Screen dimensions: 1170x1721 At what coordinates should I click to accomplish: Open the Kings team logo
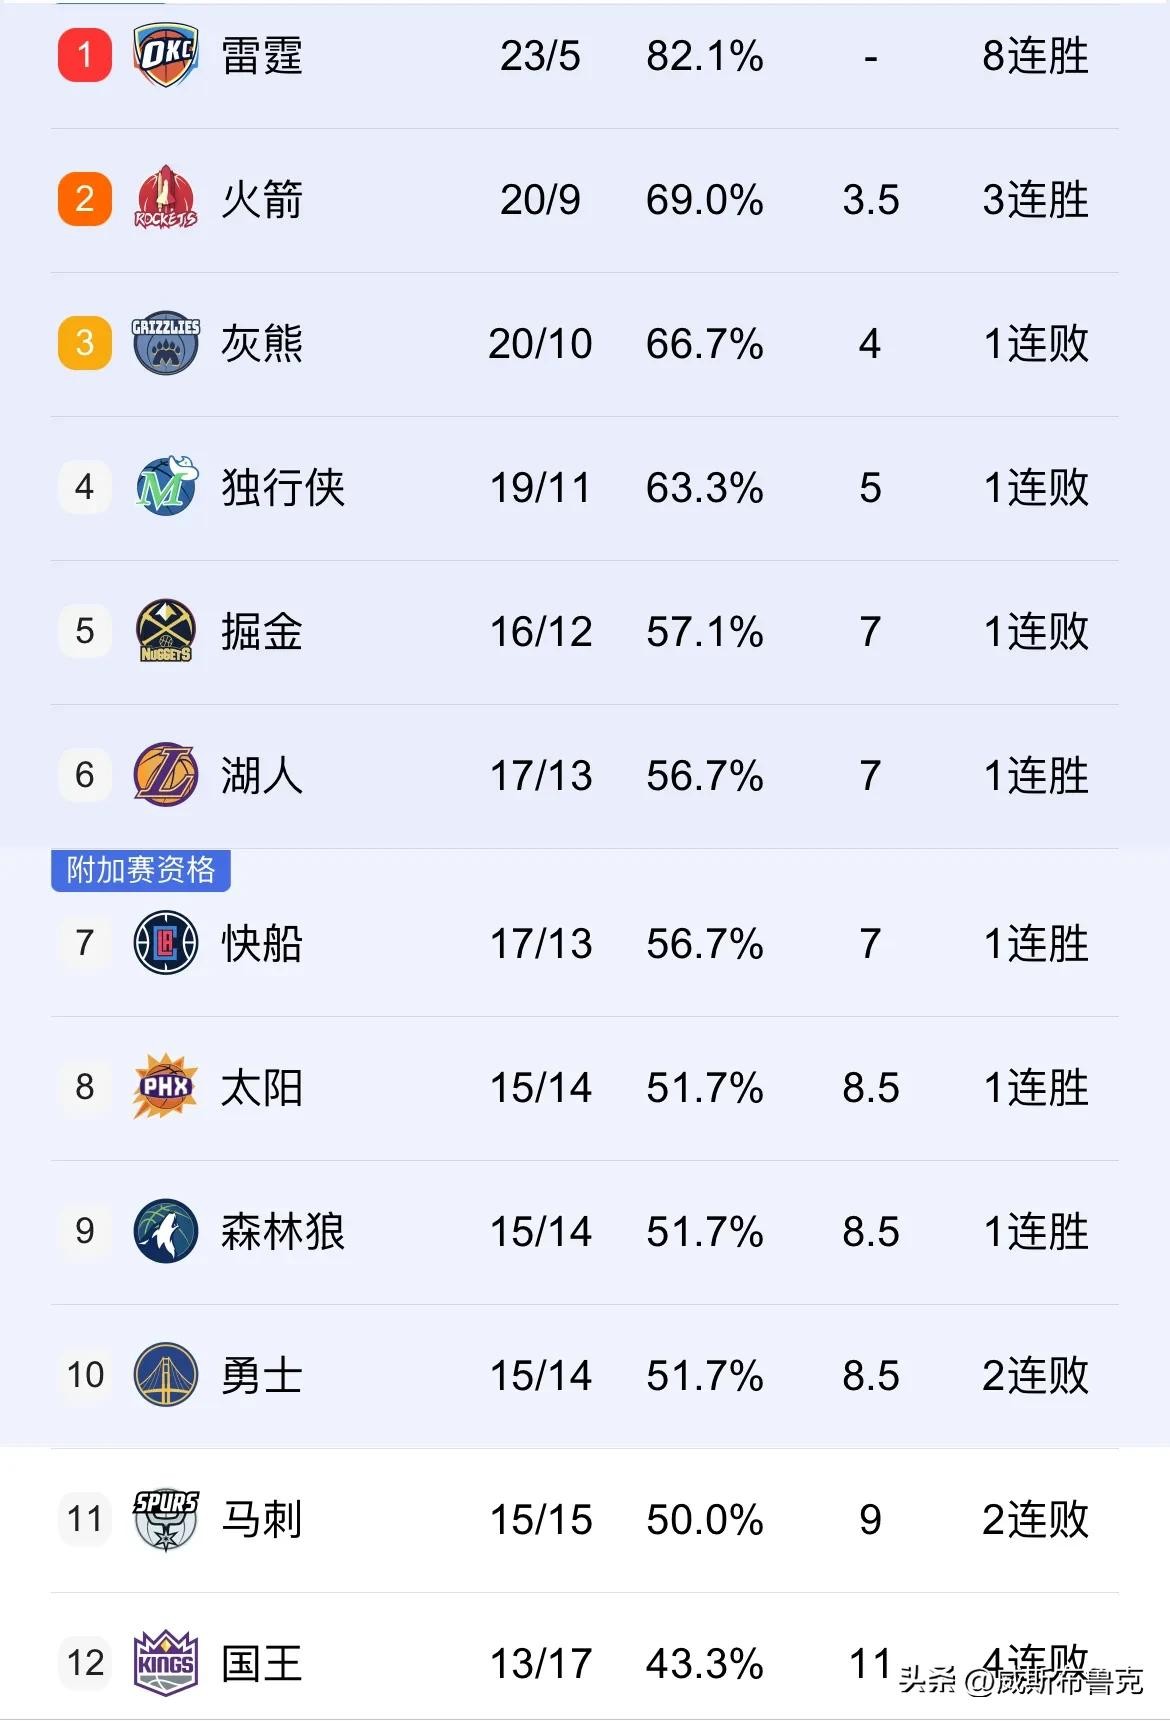[166, 1663]
